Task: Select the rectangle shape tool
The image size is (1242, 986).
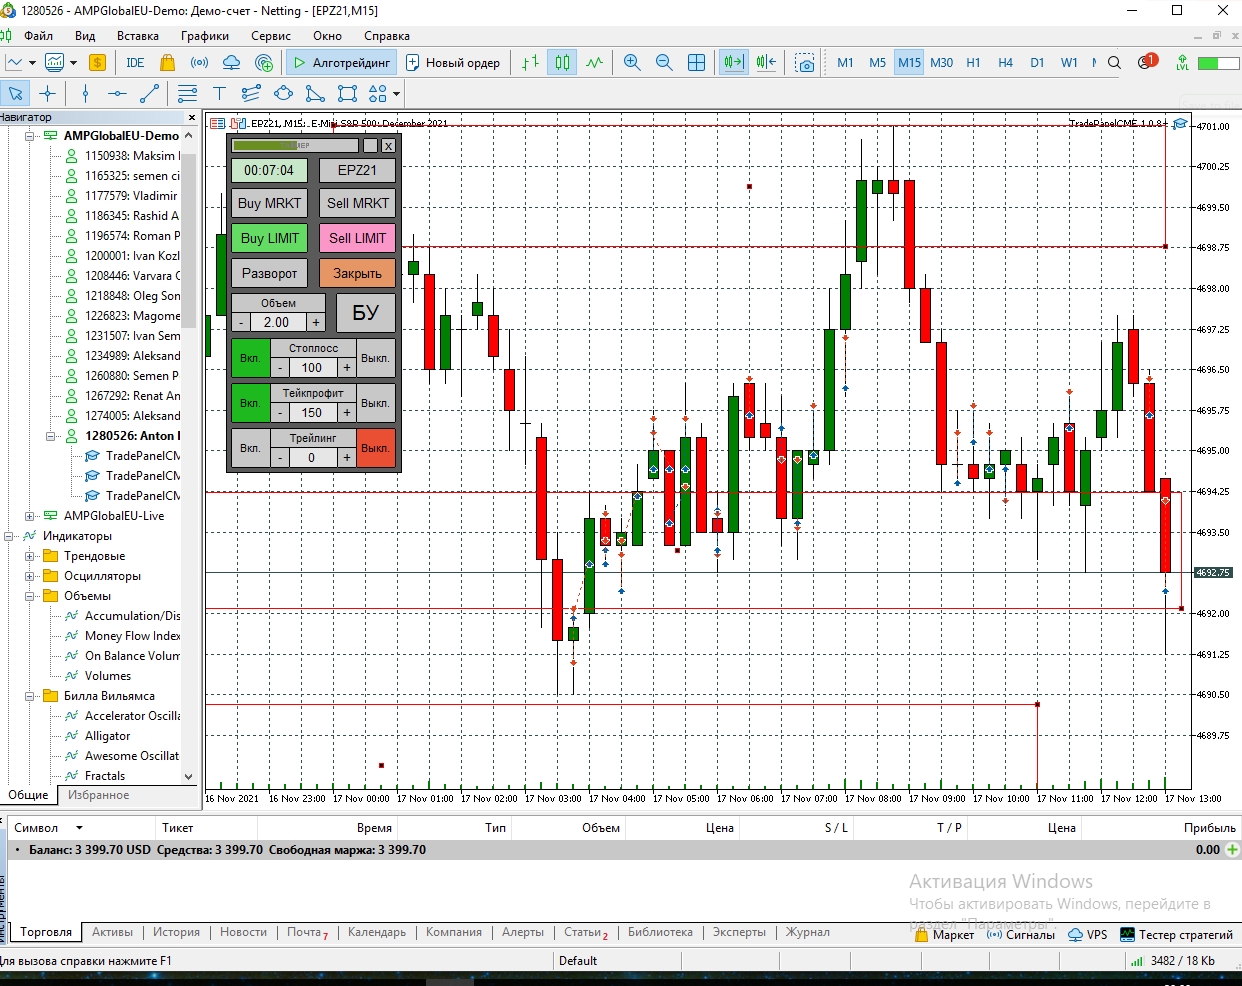Action: [347, 93]
